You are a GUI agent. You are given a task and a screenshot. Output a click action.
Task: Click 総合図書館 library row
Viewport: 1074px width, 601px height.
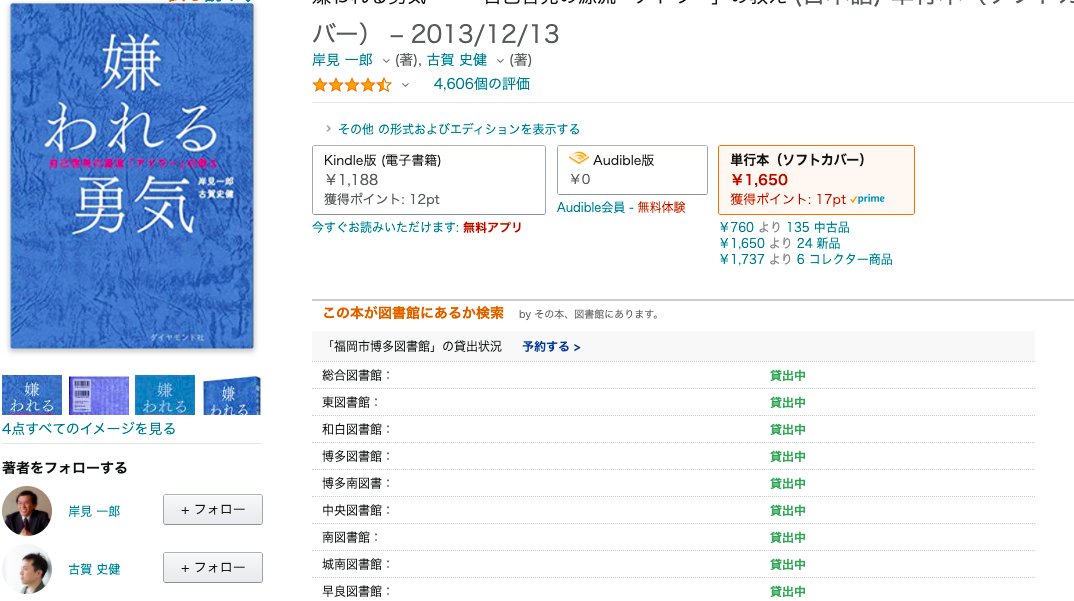673,376
